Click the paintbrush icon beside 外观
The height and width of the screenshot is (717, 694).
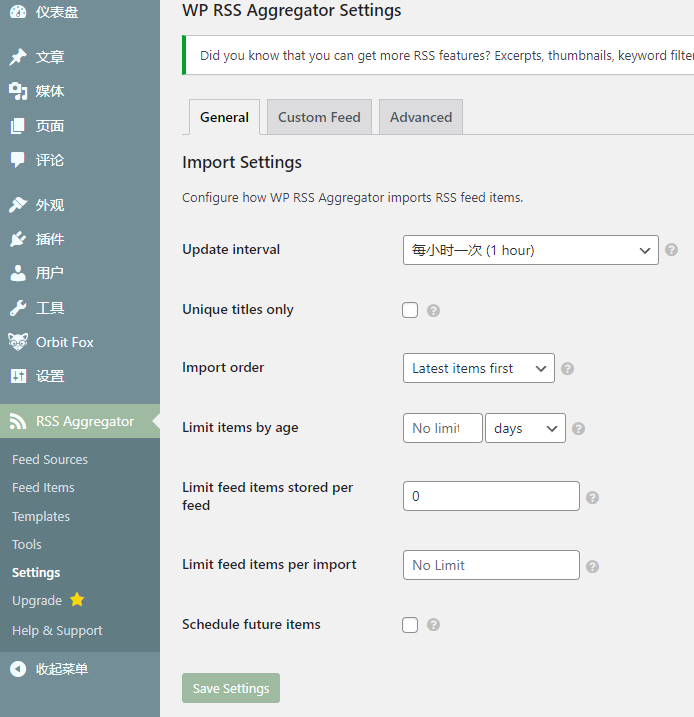18,205
